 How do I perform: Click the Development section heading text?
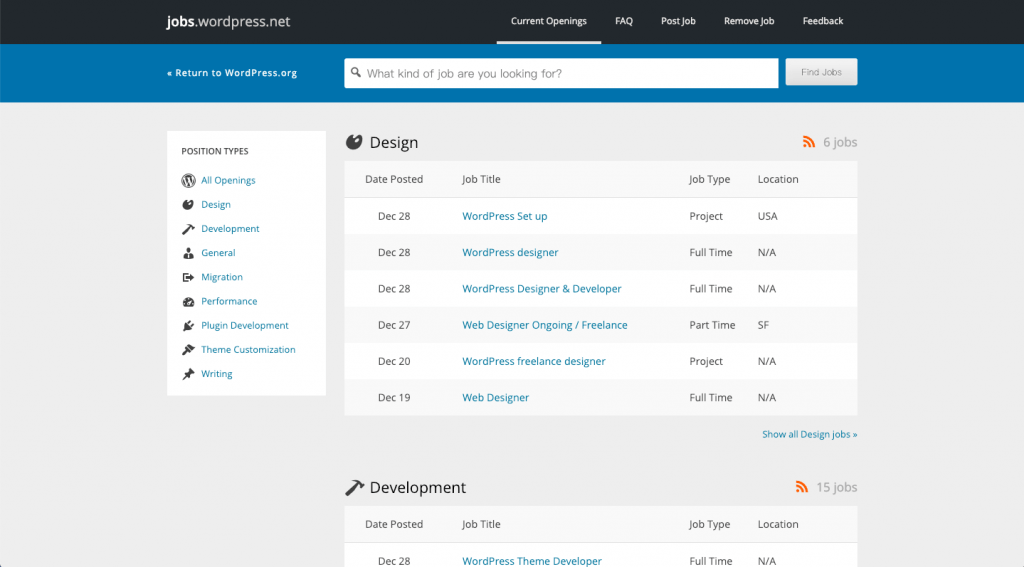point(417,487)
